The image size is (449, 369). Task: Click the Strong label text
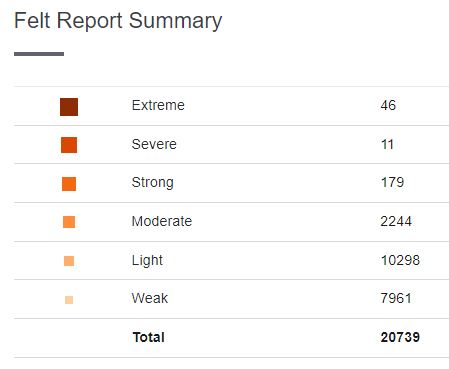tap(153, 183)
